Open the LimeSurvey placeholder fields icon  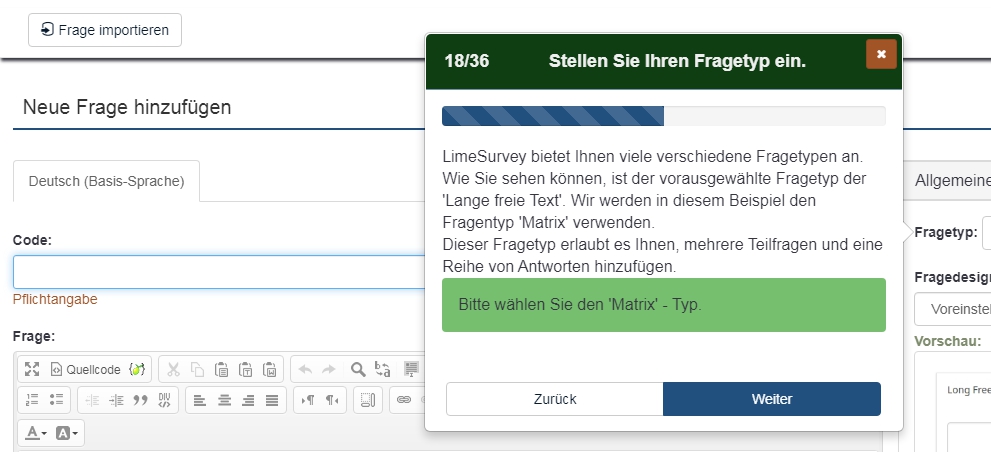[x=138, y=369]
